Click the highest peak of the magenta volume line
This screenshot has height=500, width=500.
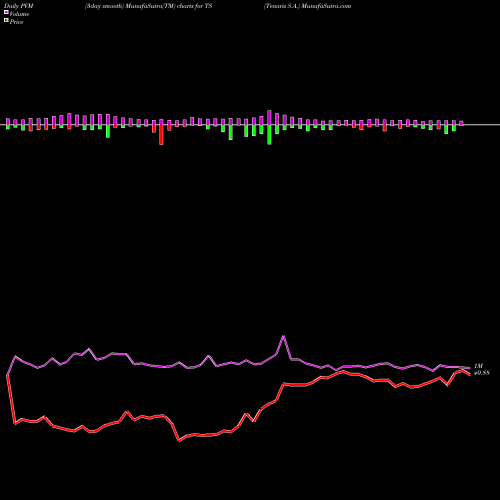click(284, 336)
